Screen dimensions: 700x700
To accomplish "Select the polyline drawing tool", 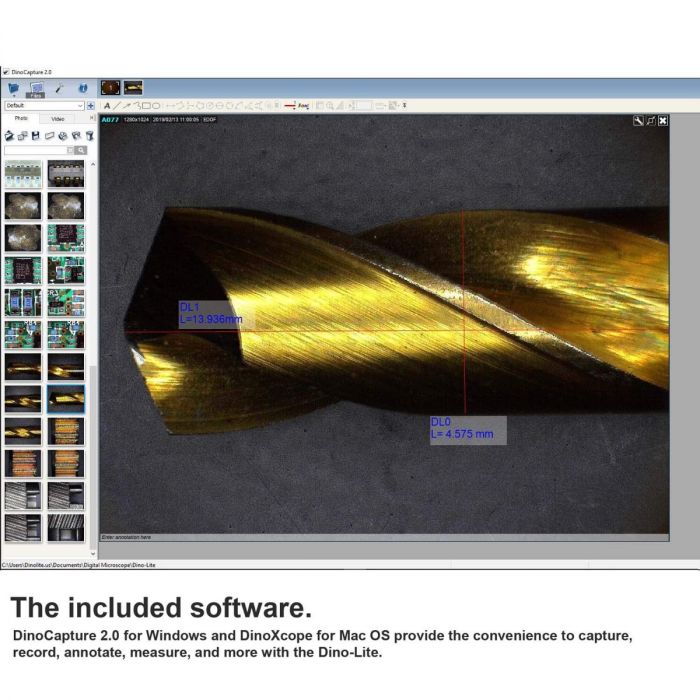I will [x=138, y=106].
